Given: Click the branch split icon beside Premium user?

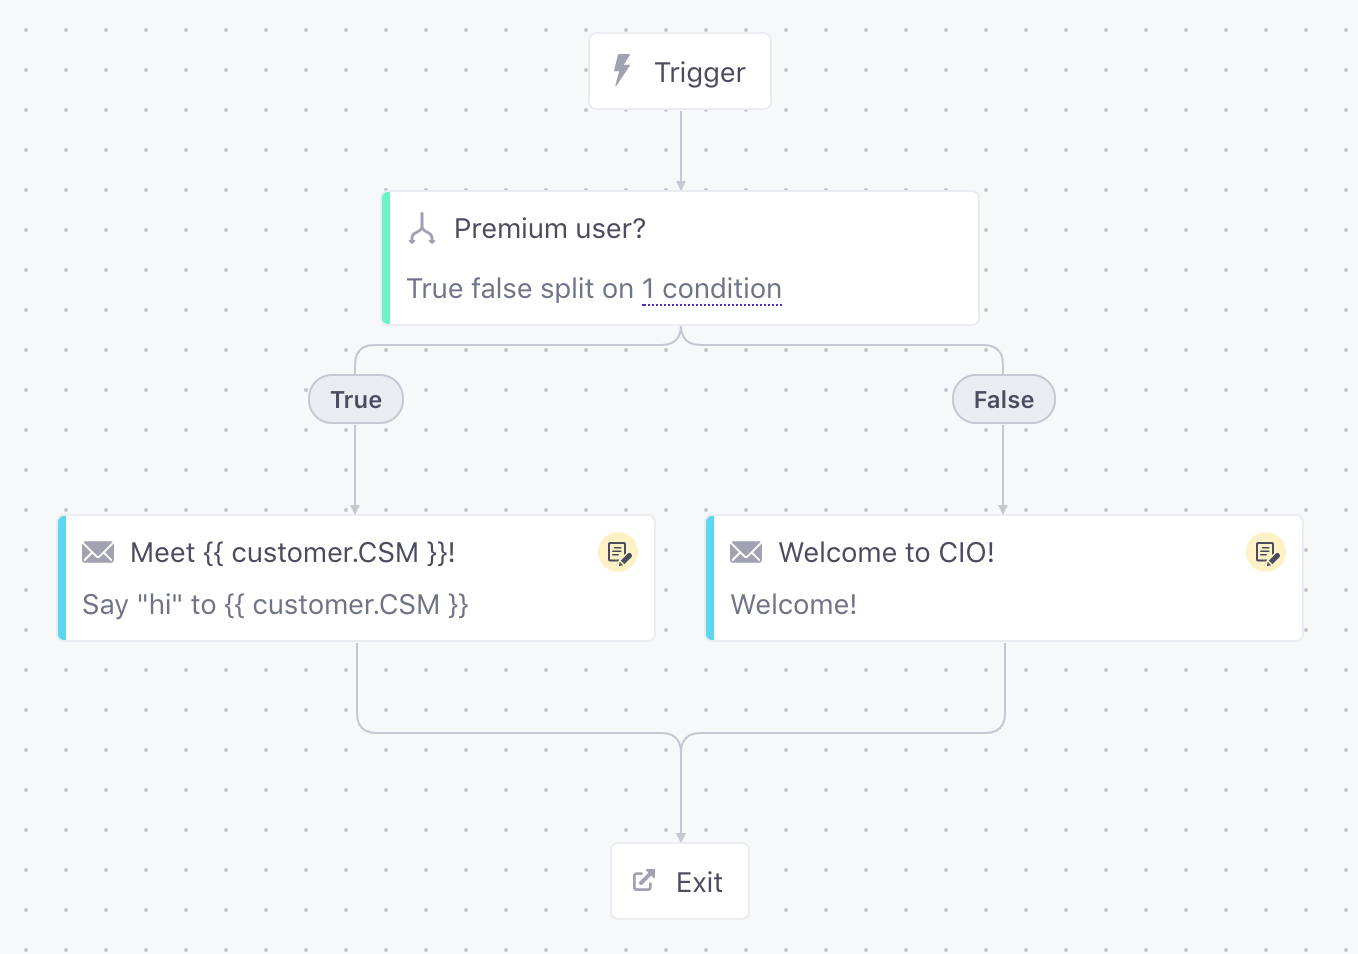Looking at the screenshot, I should point(422,229).
